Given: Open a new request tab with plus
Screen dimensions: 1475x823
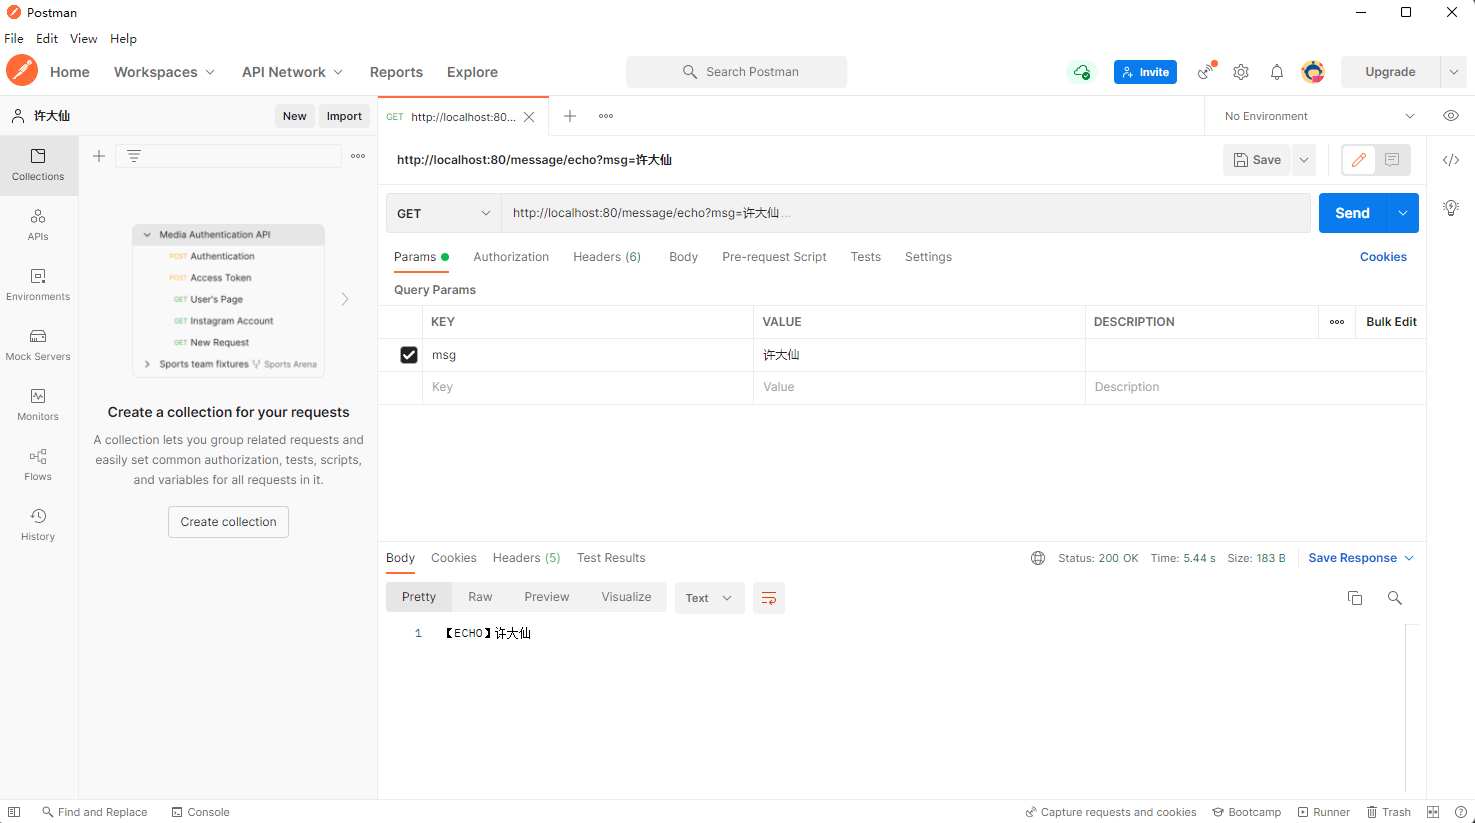Looking at the screenshot, I should pos(570,116).
